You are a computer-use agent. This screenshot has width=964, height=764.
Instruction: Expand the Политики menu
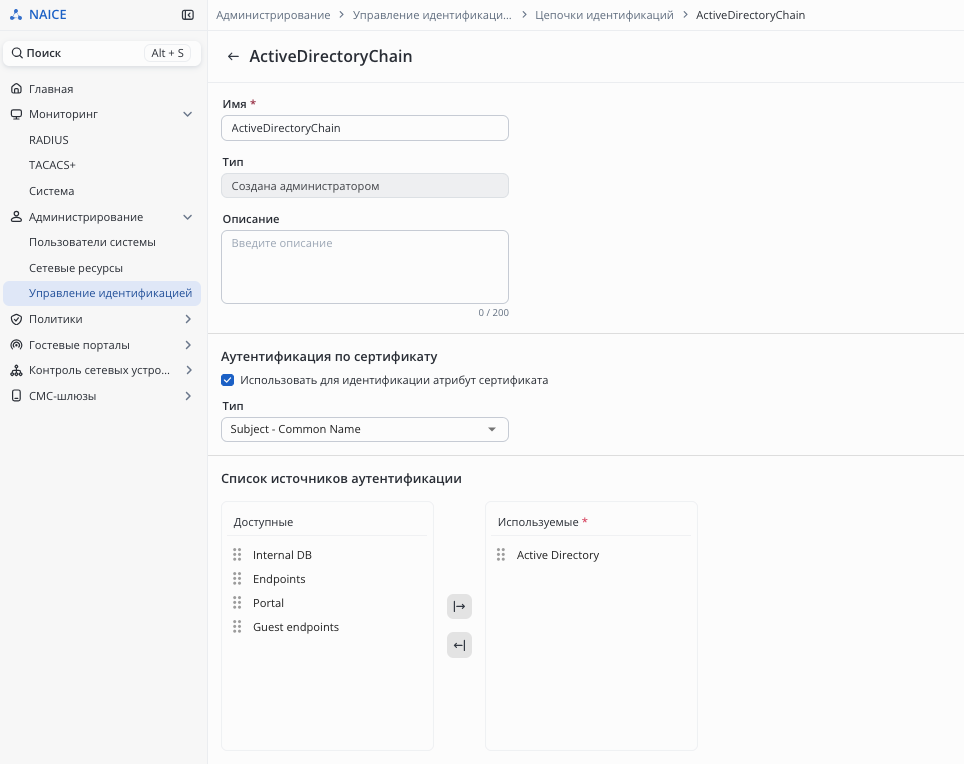[187, 319]
